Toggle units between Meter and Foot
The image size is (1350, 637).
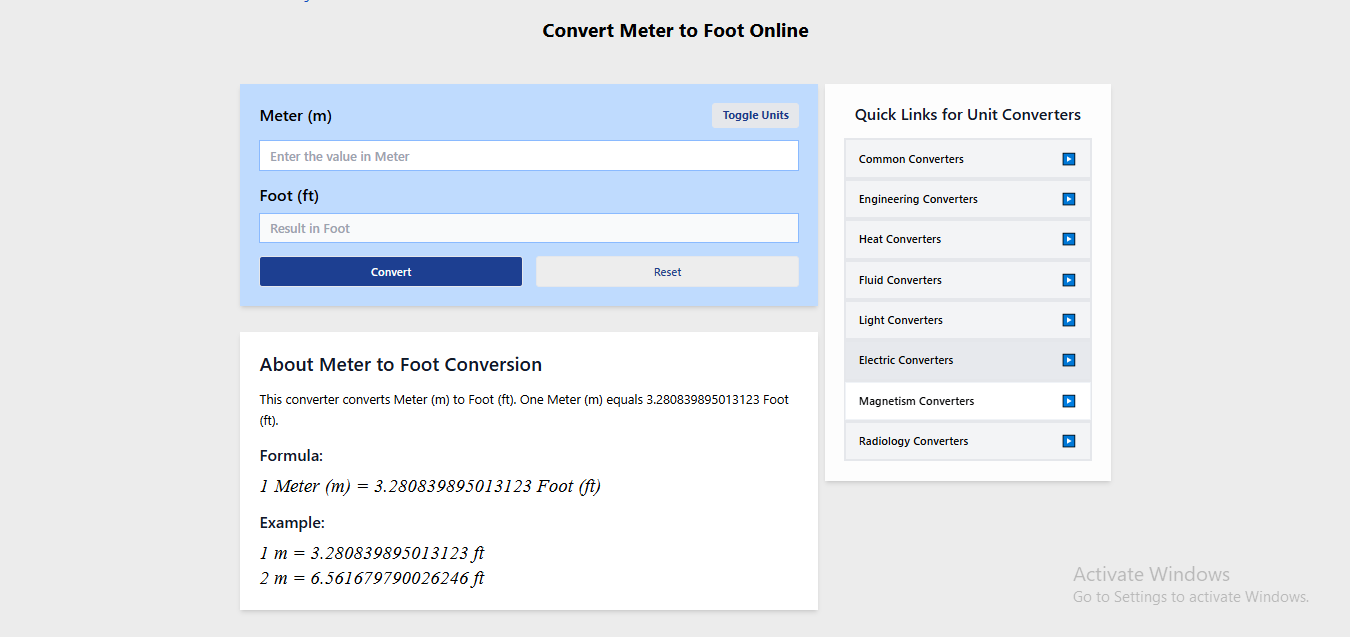[x=755, y=115]
